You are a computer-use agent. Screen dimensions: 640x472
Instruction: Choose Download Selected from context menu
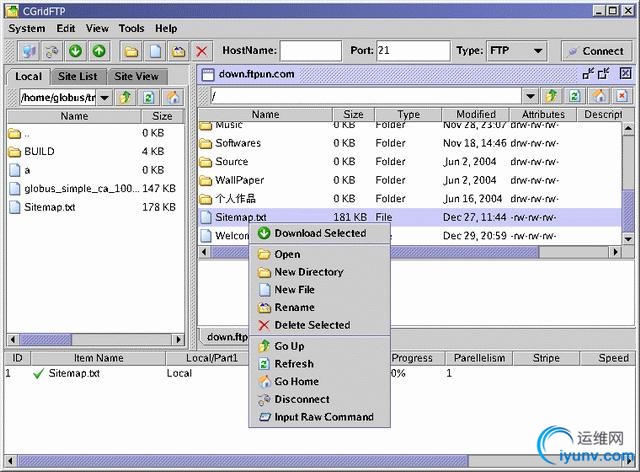click(320, 233)
